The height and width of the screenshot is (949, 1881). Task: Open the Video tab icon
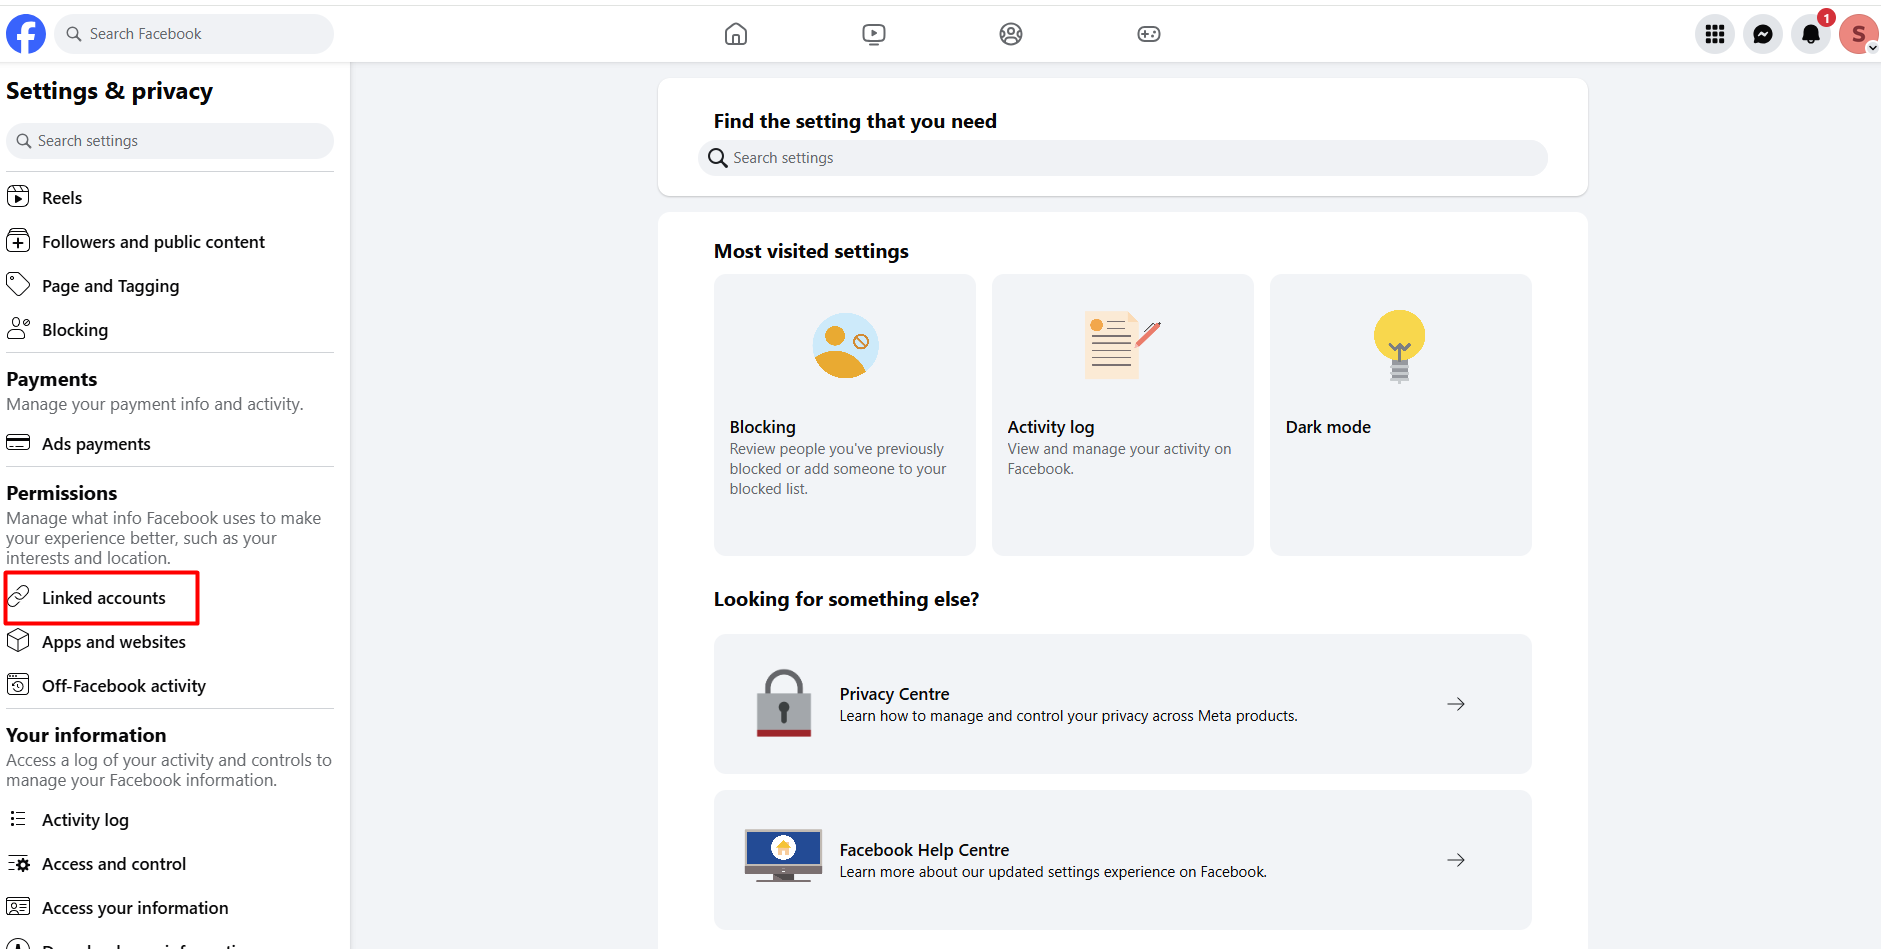874,34
